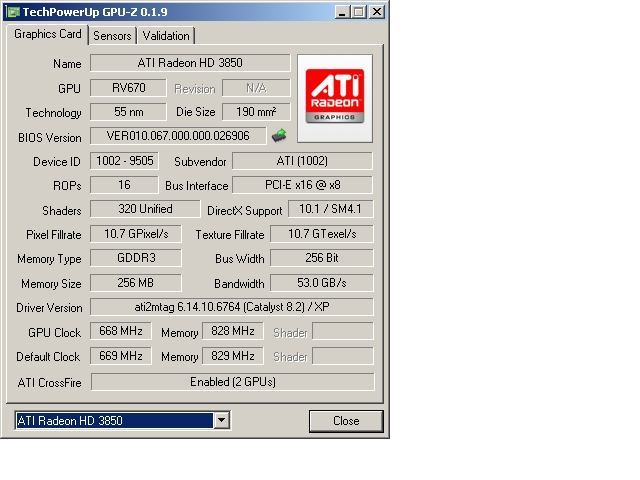The width and height of the screenshot is (640, 480).
Task: Click the ROPs value 16
Action: click(124, 185)
